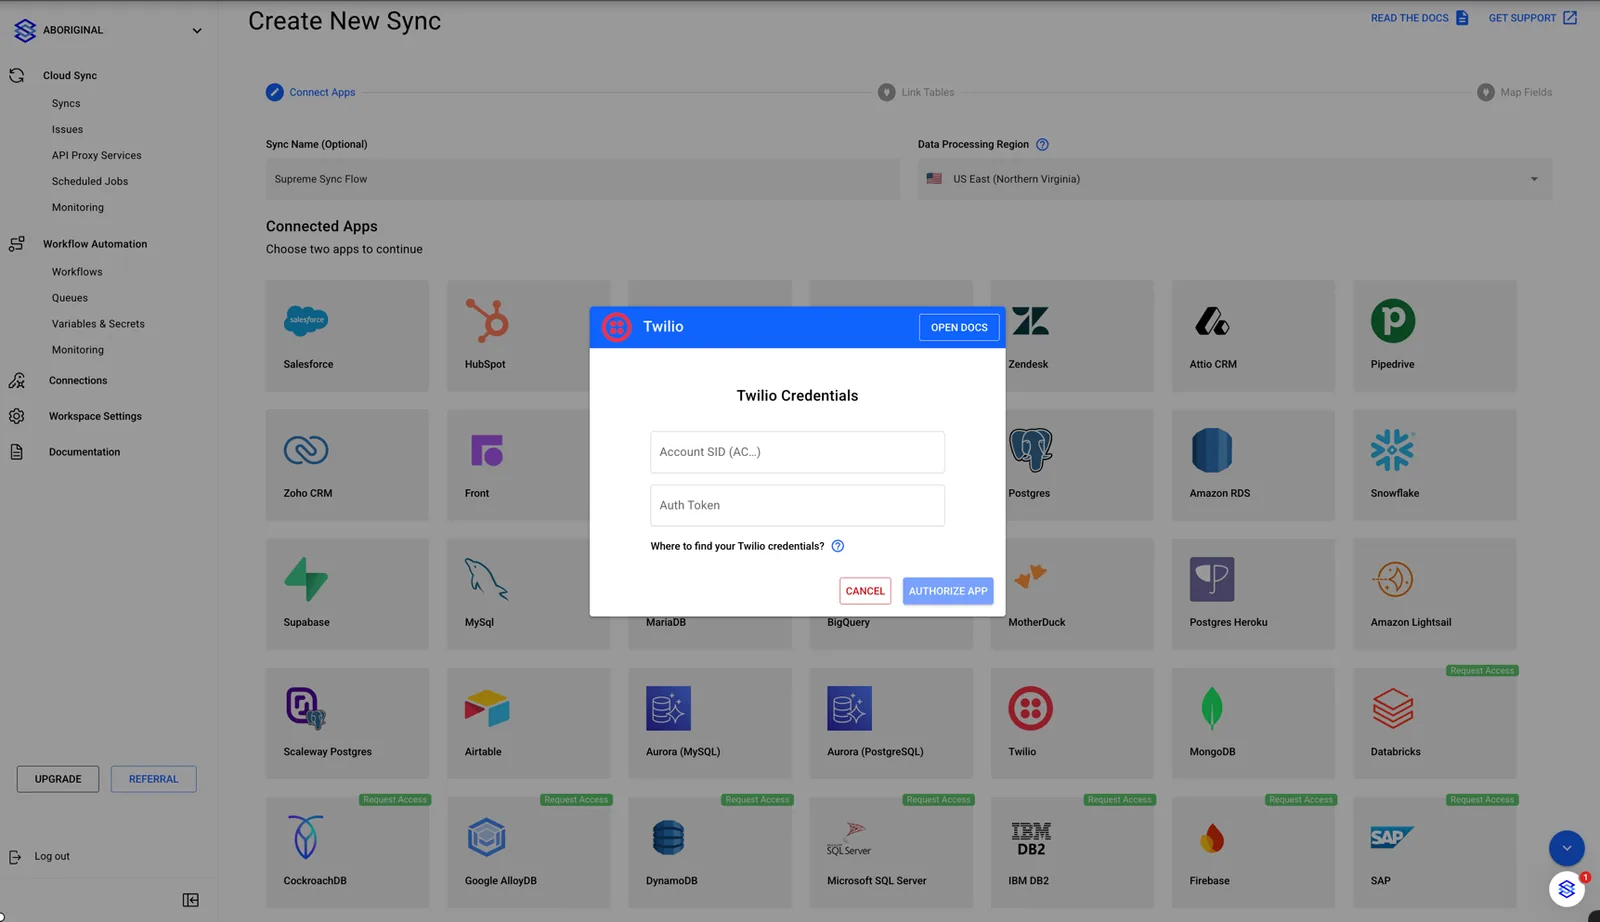
Task: Click the Salesforce app icon
Action: pyautogui.click(x=306, y=321)
